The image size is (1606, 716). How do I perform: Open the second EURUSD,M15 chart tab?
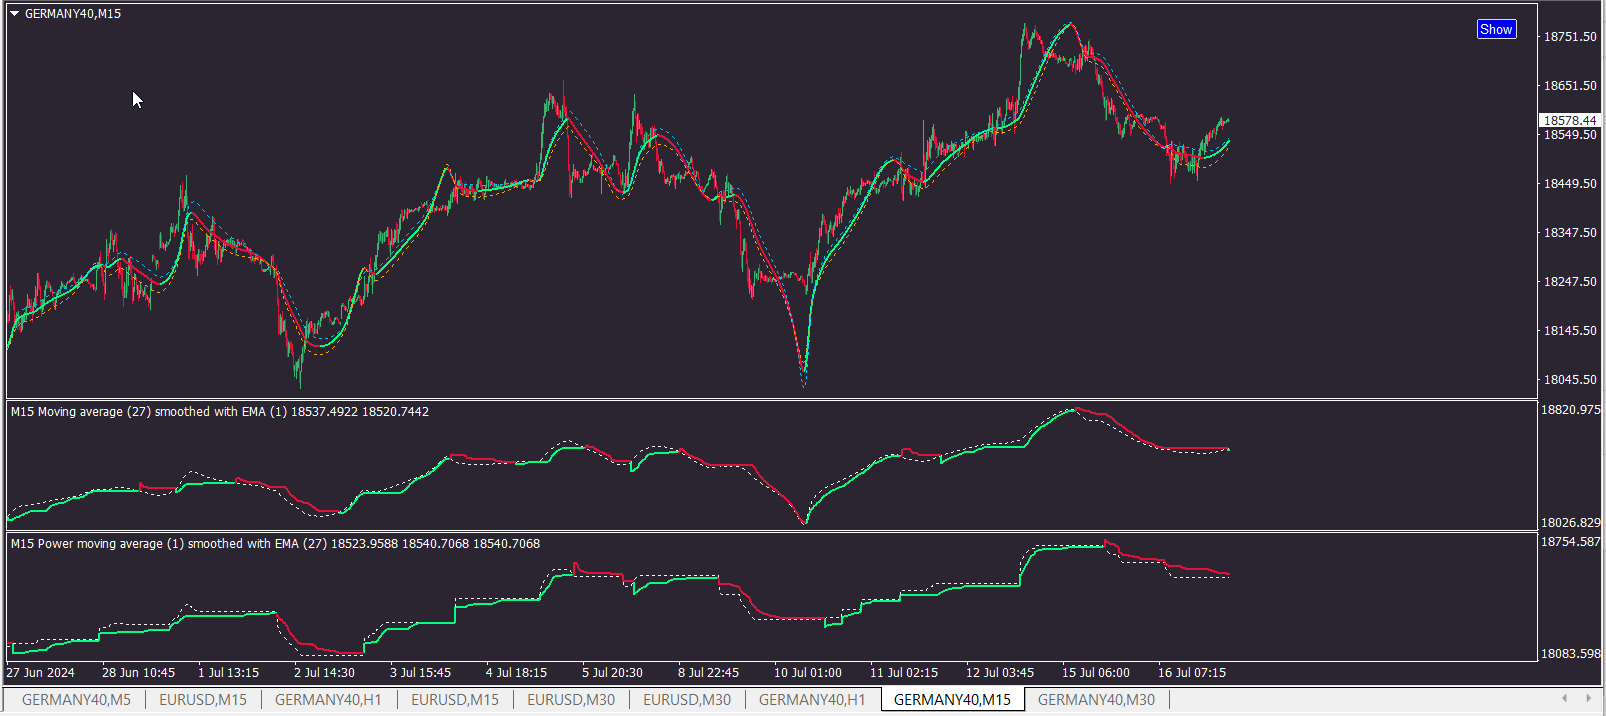[x=455, y=700]
